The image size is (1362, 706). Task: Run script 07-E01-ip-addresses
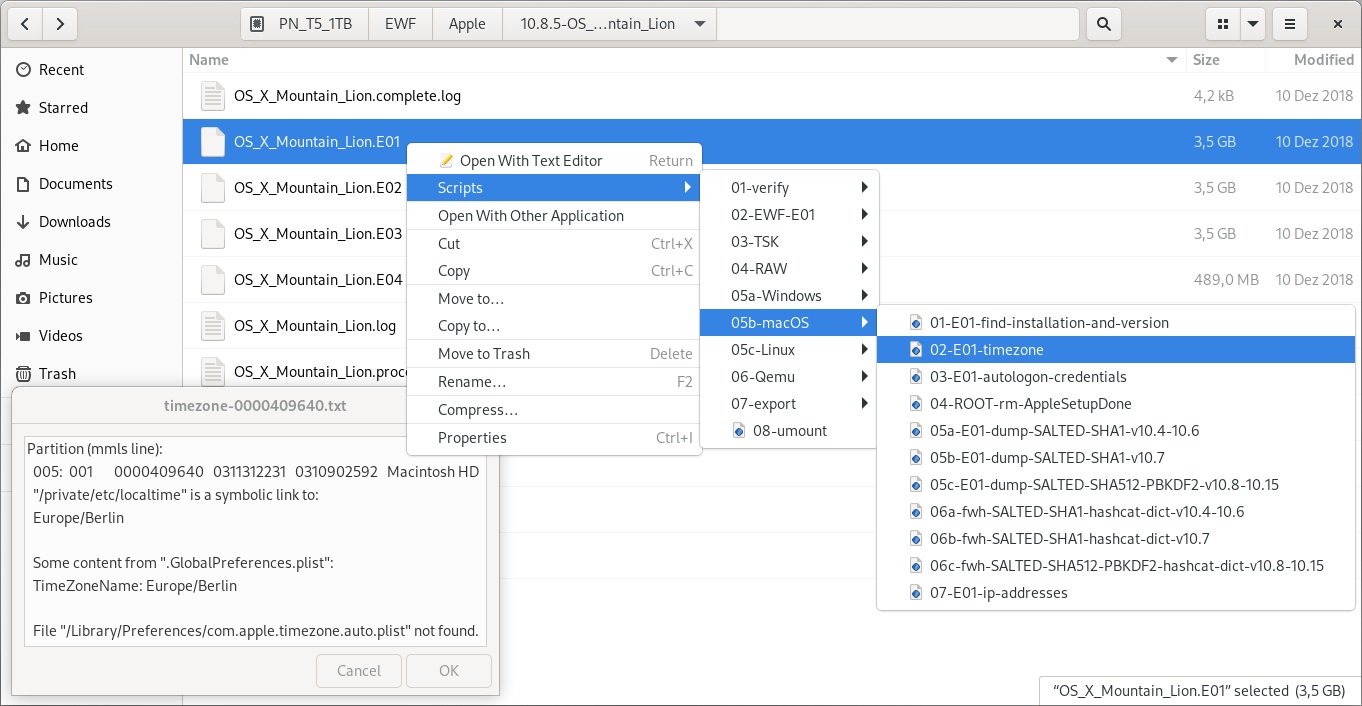[1116, 593]
